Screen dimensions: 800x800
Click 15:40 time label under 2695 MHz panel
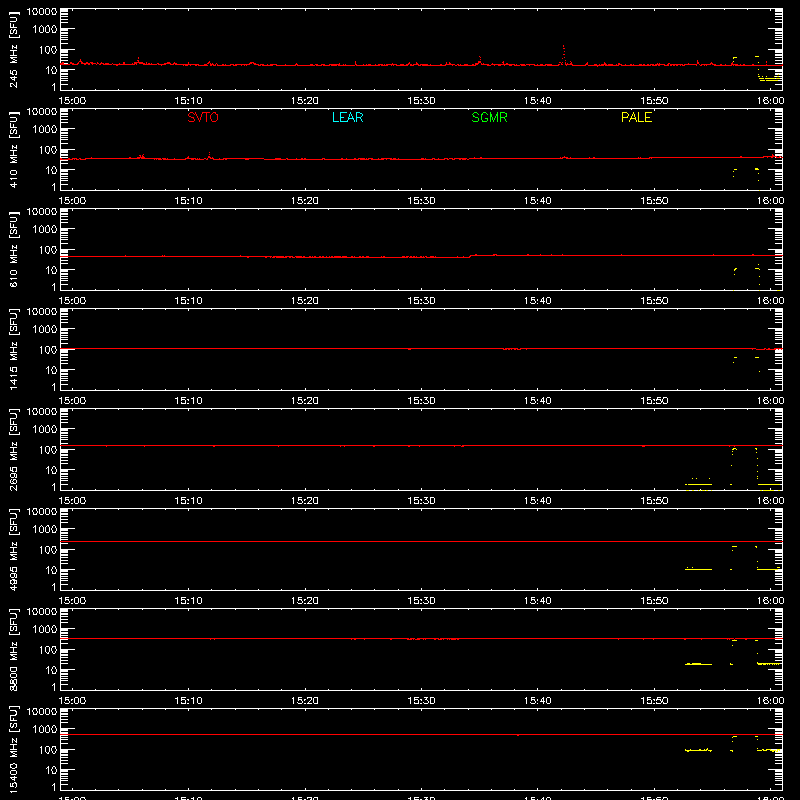click(x=538, y=501)
